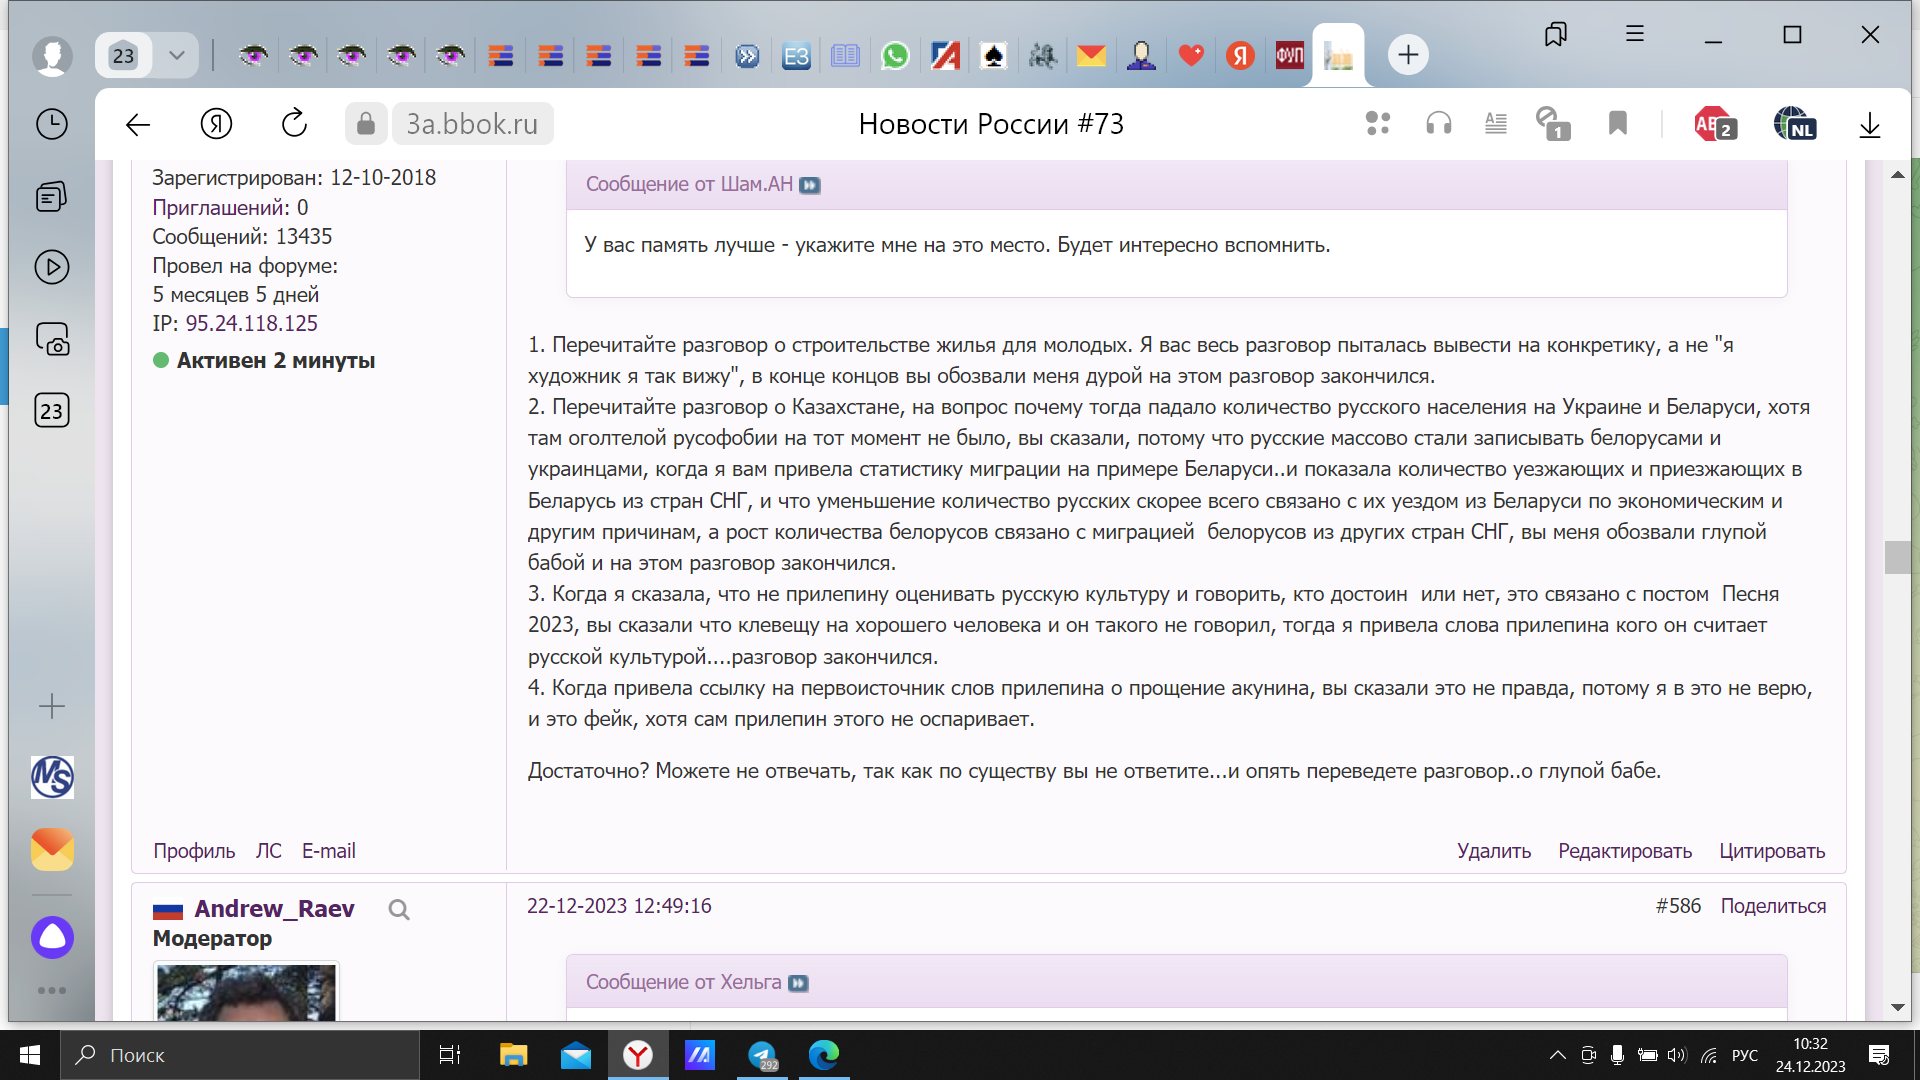Open the Yandex home button
This screenshot has height=1080, width=1920.
coord(216,124)
